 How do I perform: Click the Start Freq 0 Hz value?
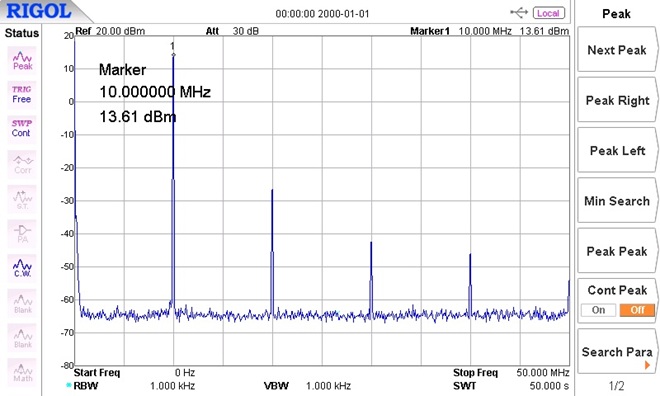pyautogui.click(x=185, y=372)
